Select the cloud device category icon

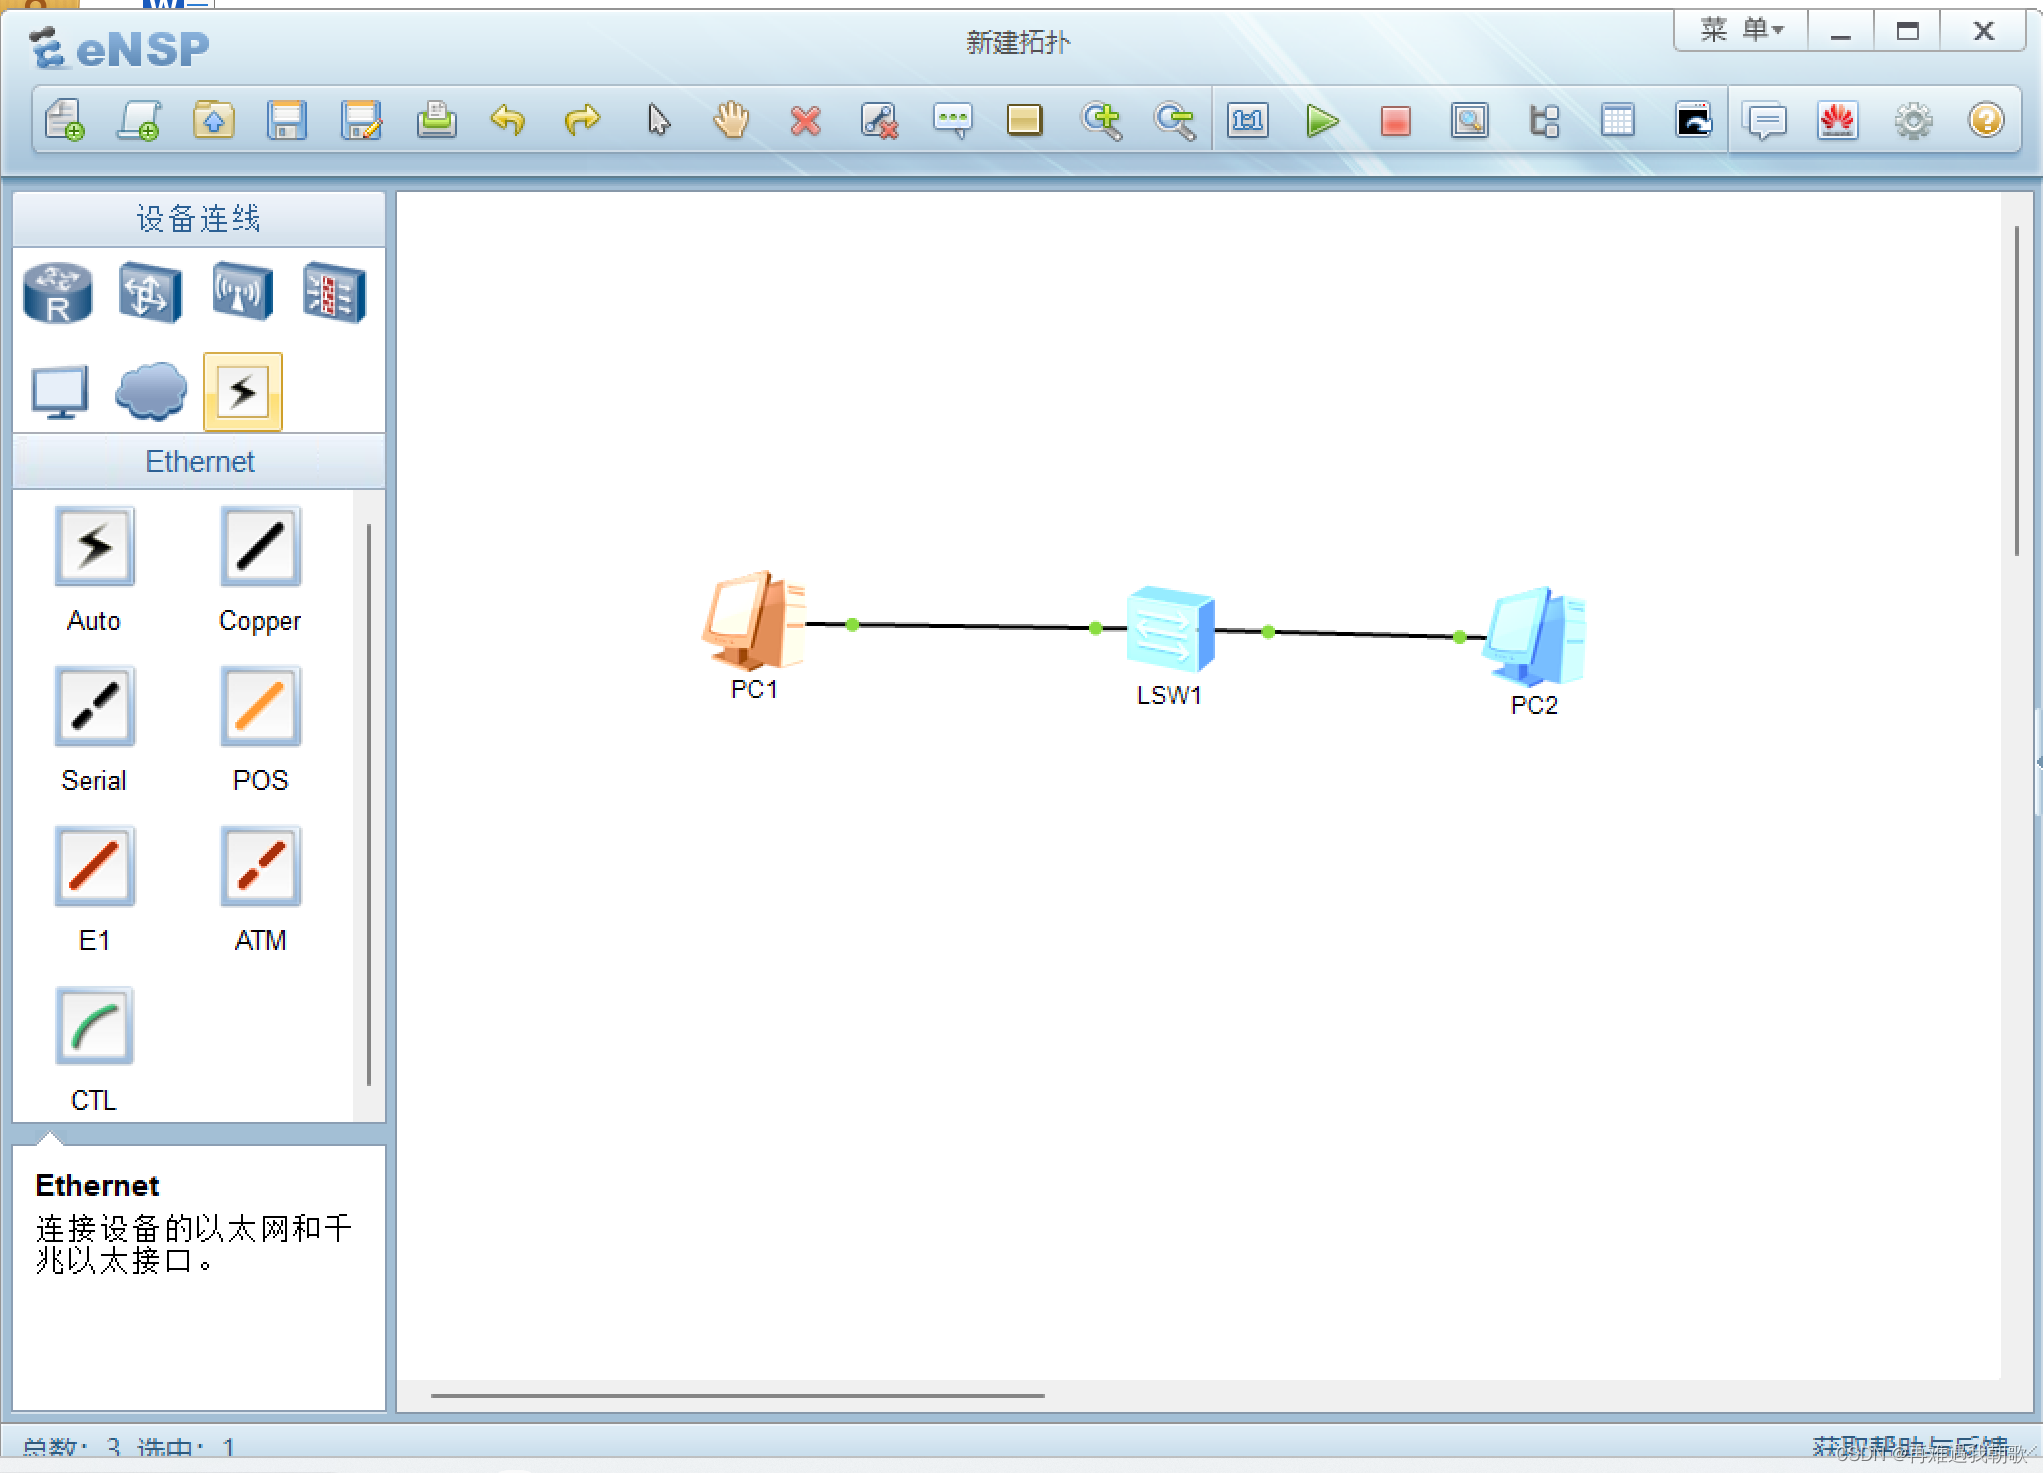tap(151, 391)
